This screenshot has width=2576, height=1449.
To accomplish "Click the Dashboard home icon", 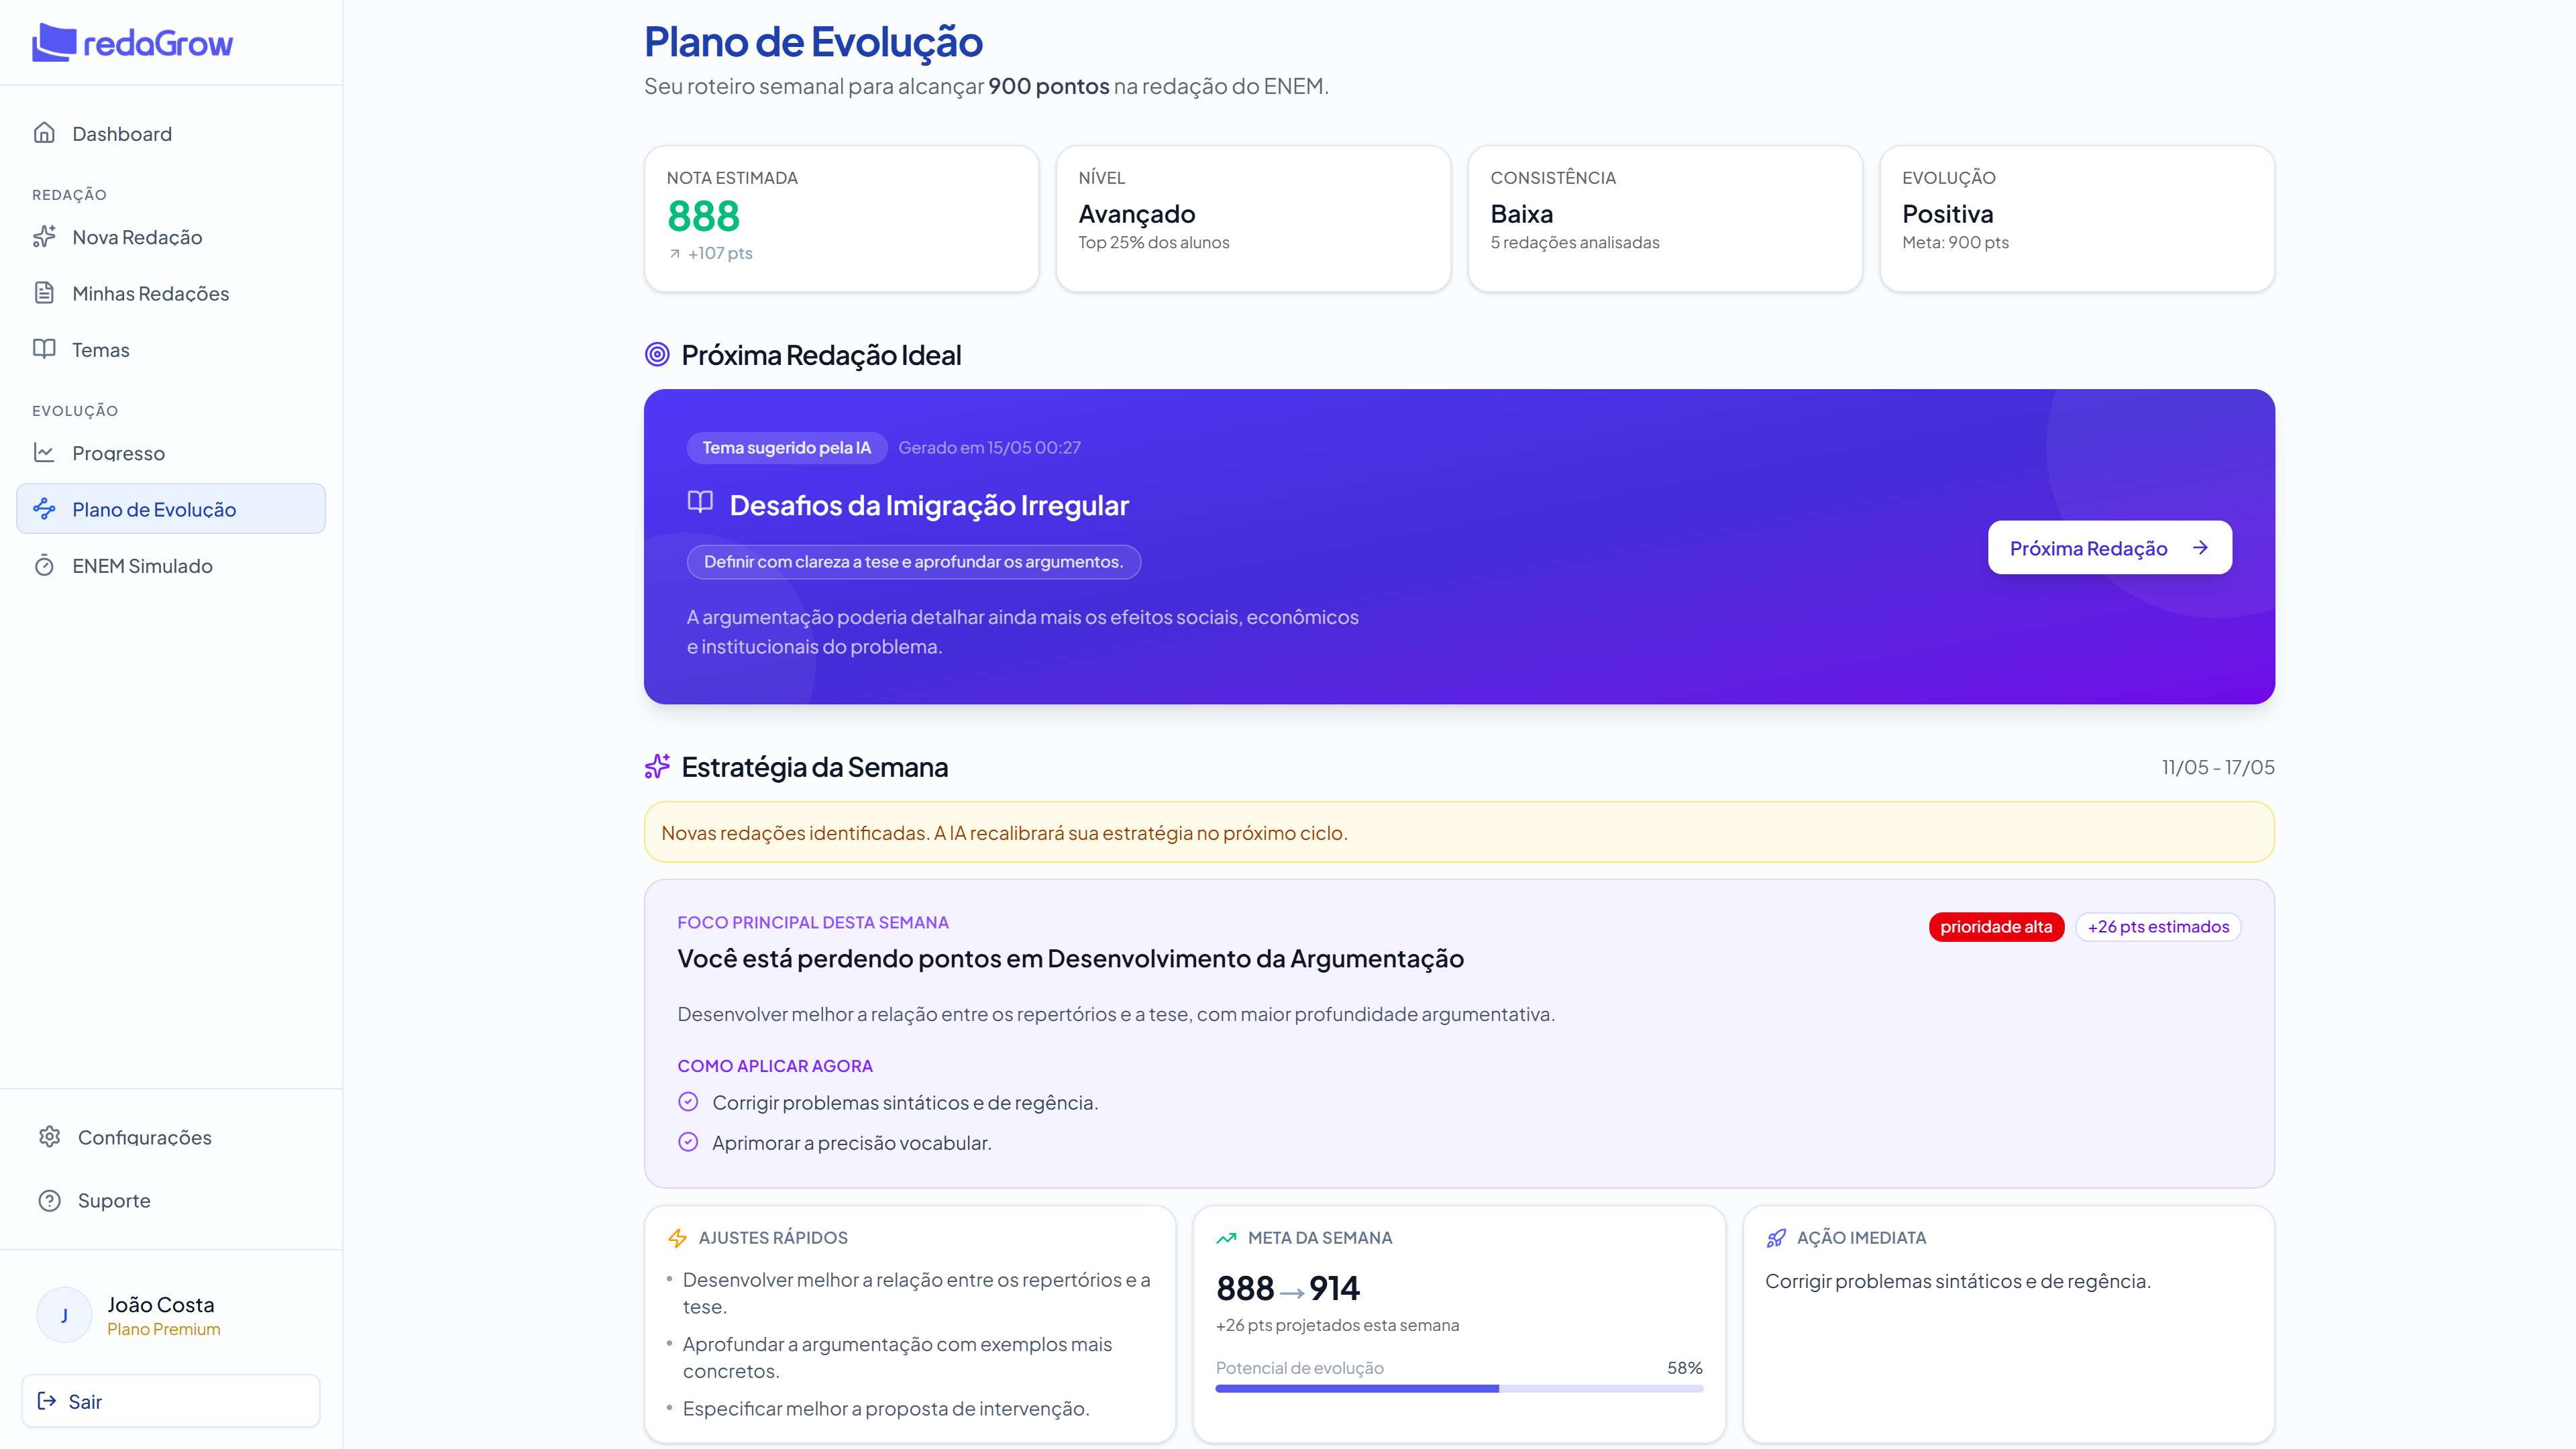I will [44, 133].
